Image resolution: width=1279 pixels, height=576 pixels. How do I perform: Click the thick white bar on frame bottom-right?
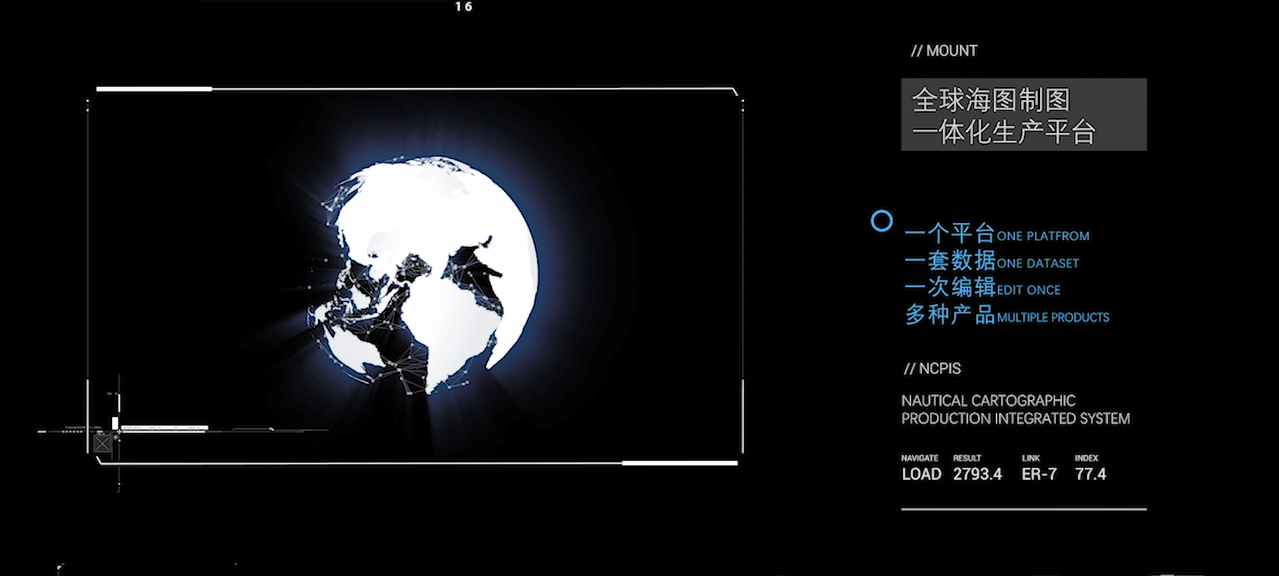click(679, 463)
